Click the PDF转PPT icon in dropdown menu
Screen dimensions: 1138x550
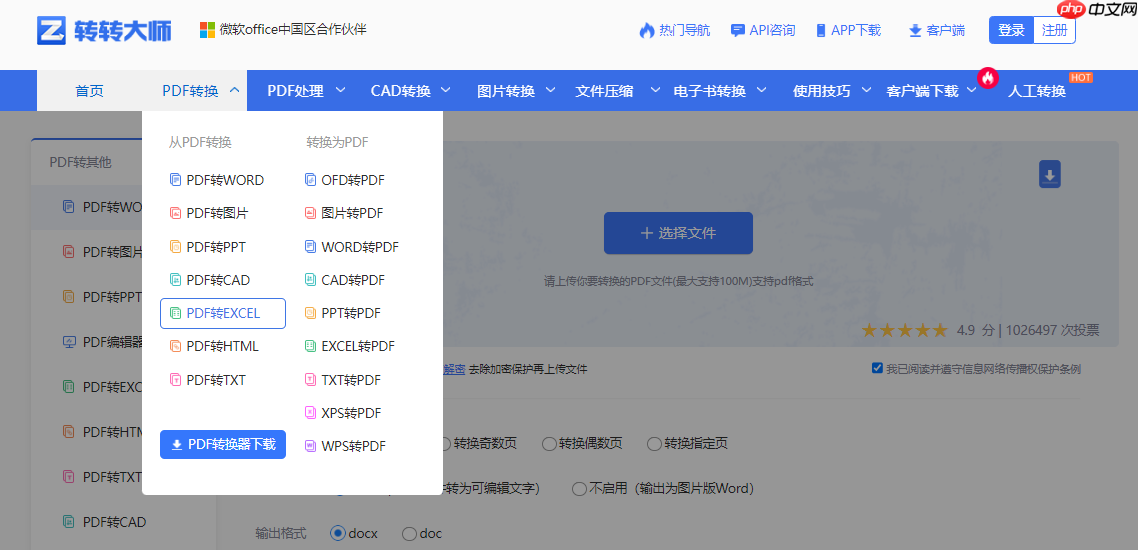[x=175, y=247]
